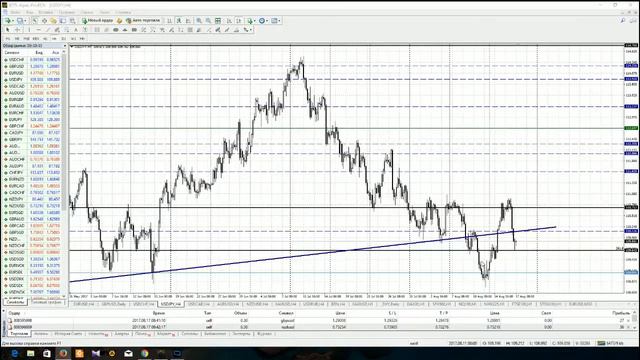This screenshot has width=640, height=360.
Task: Switch to the Тиковый график tab
Action: [47, 302]
